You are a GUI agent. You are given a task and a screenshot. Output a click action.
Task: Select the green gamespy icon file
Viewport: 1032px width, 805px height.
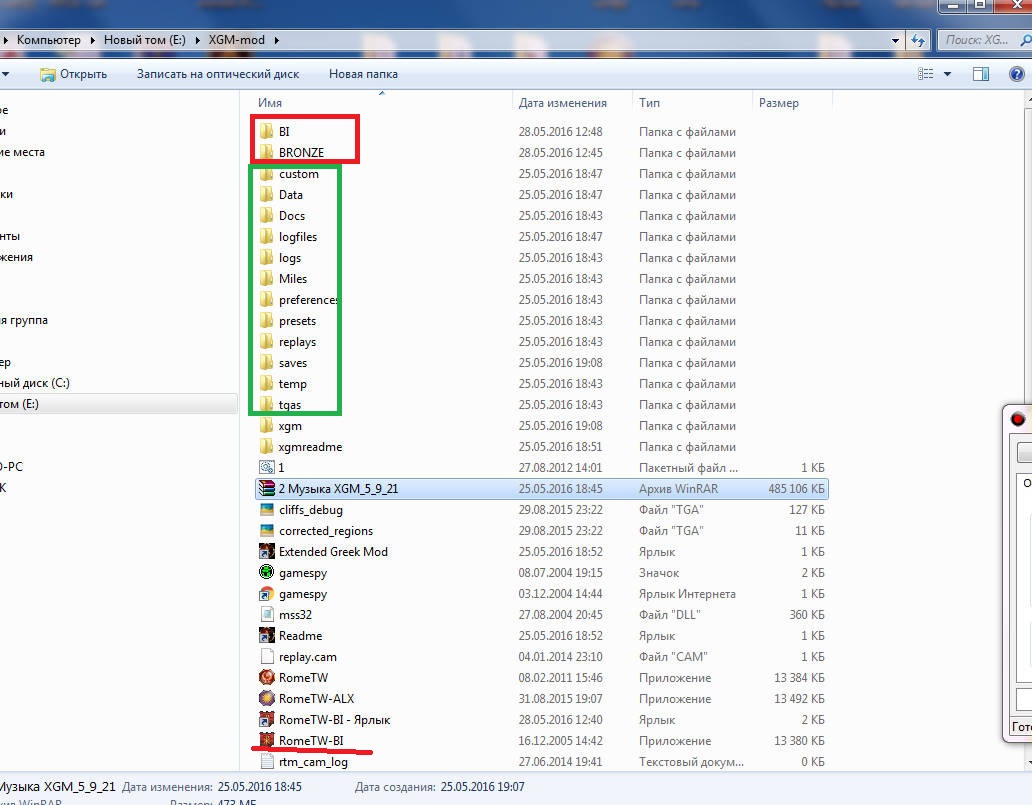click(x=267, y=573)
